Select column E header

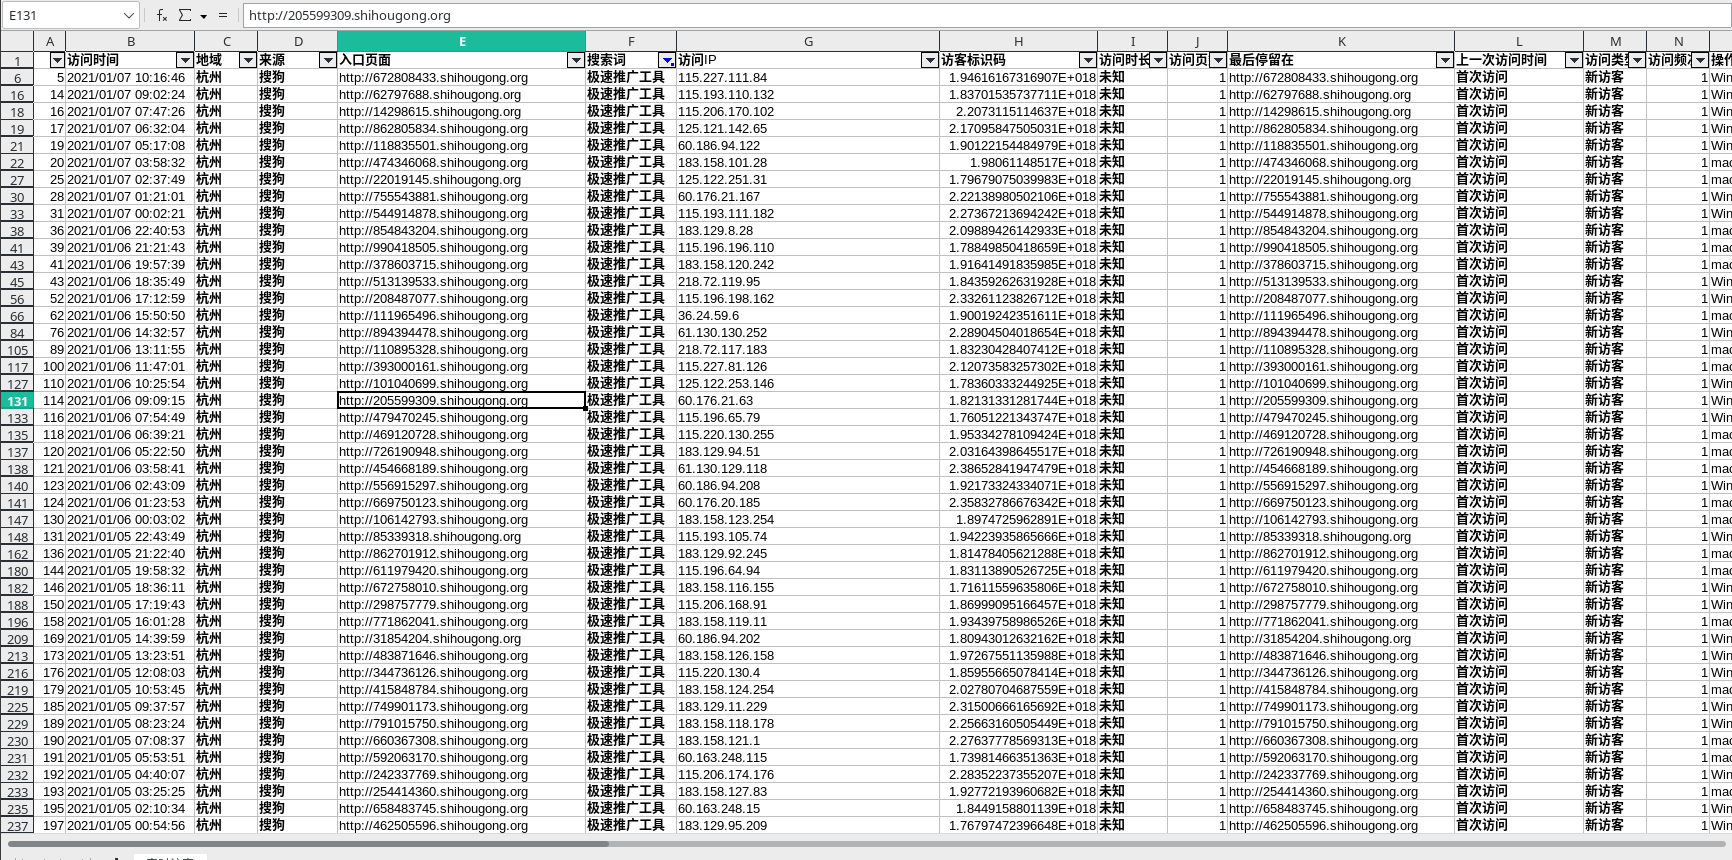point(461,41)
